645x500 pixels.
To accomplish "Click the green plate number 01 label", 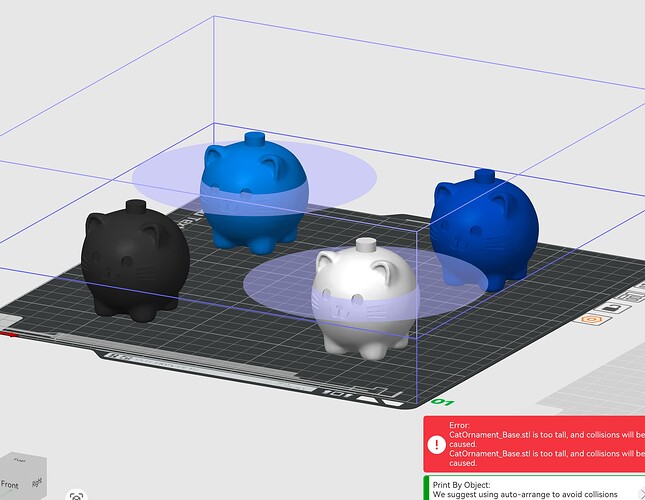I will (x=443, y=402).
